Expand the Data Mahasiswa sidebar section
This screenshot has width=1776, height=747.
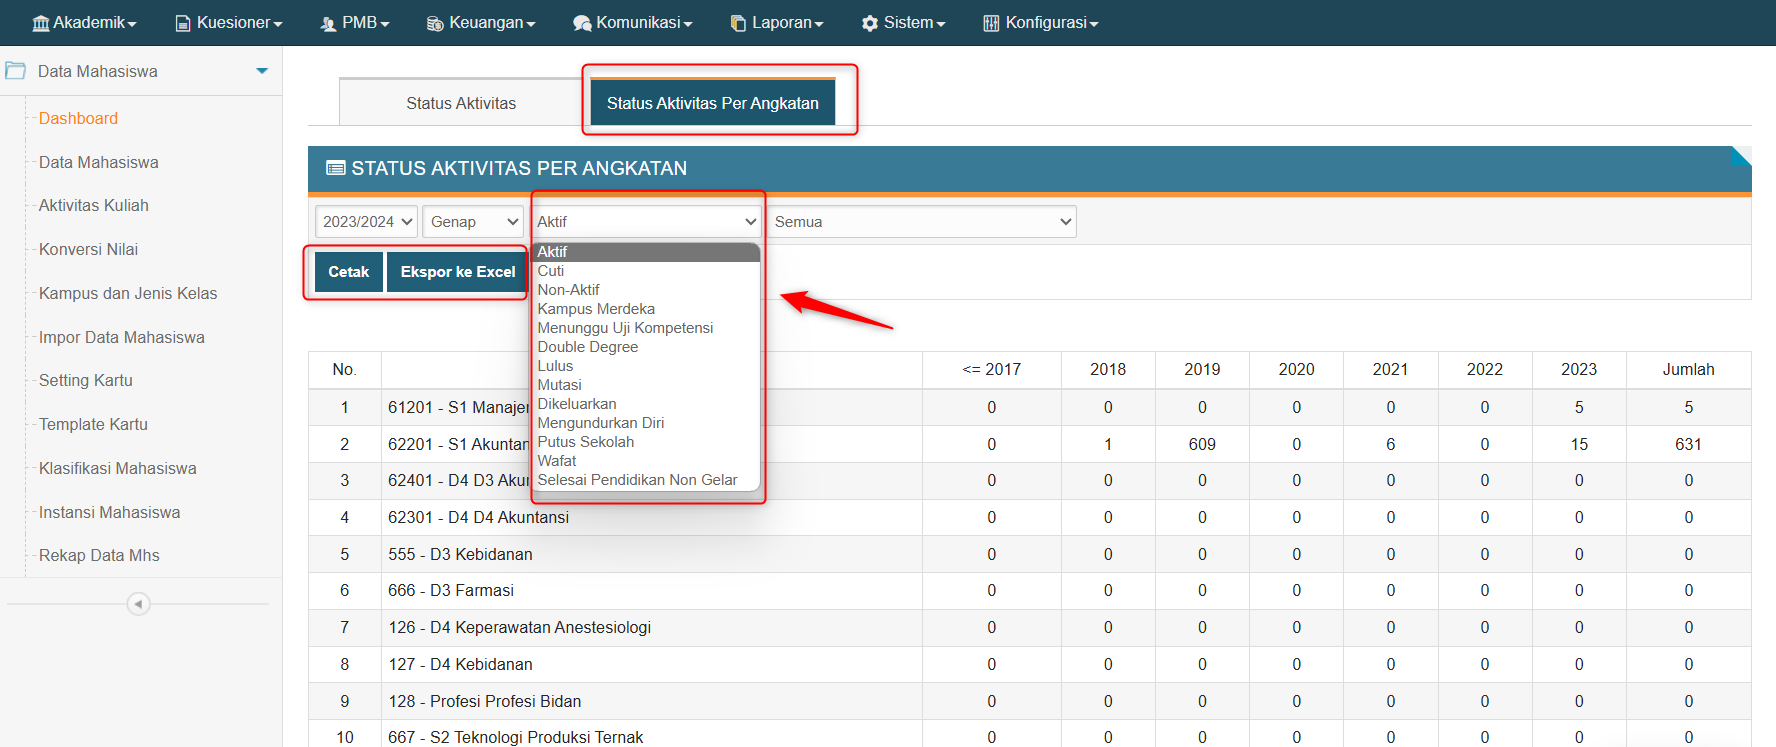pos(262,71)
